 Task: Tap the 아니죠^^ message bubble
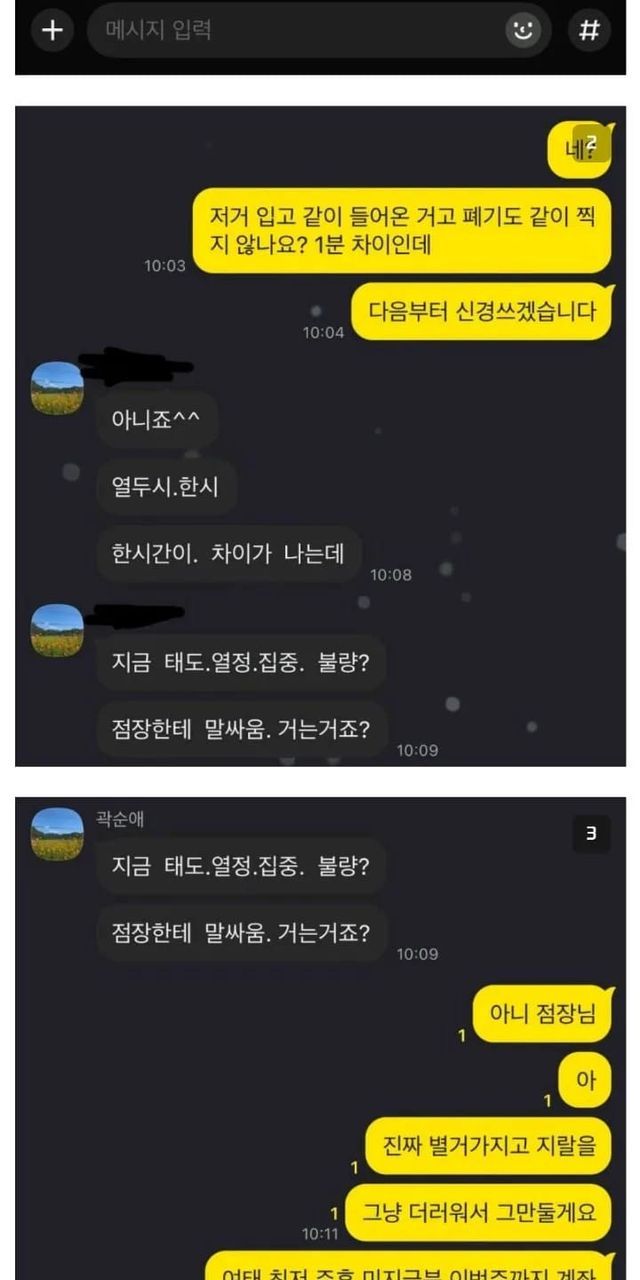coord(157,420)
